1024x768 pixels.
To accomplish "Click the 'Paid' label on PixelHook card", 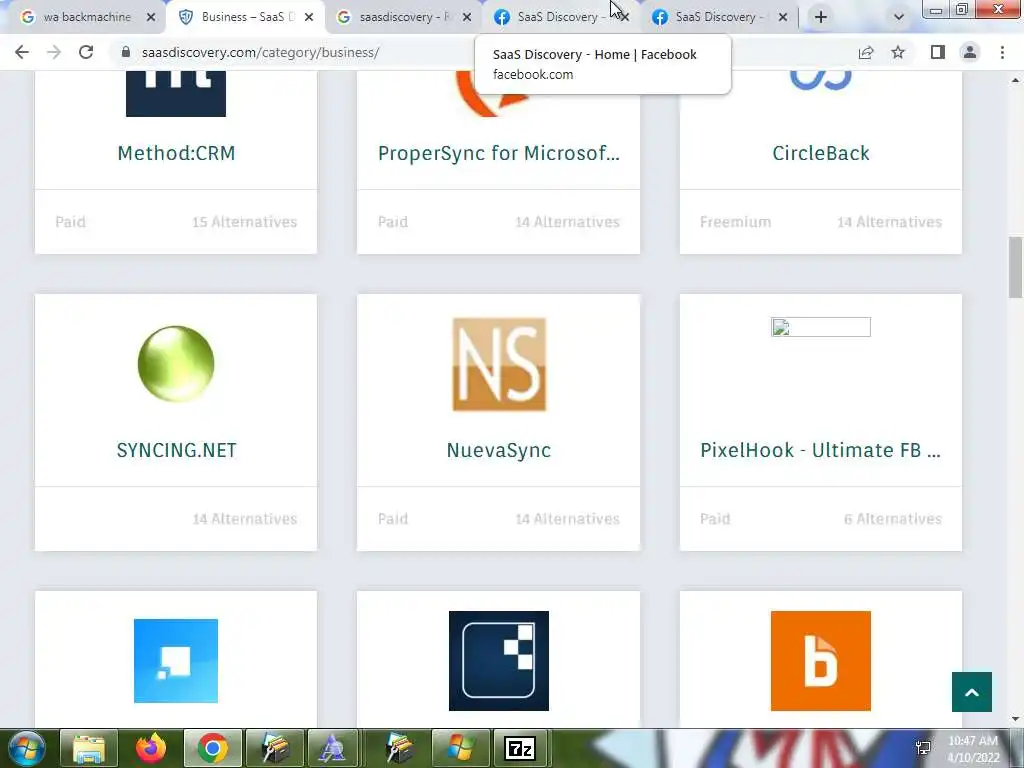I will pos(715,519).
